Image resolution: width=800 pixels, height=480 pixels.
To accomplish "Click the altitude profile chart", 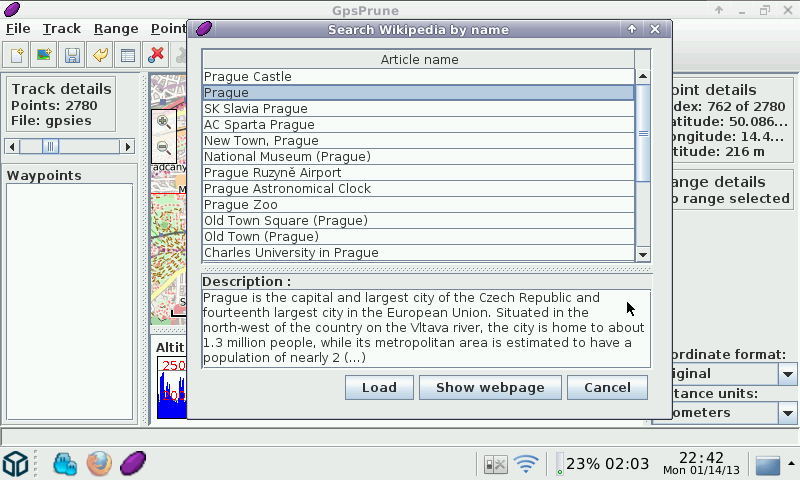I will click(x=172, y=388).
